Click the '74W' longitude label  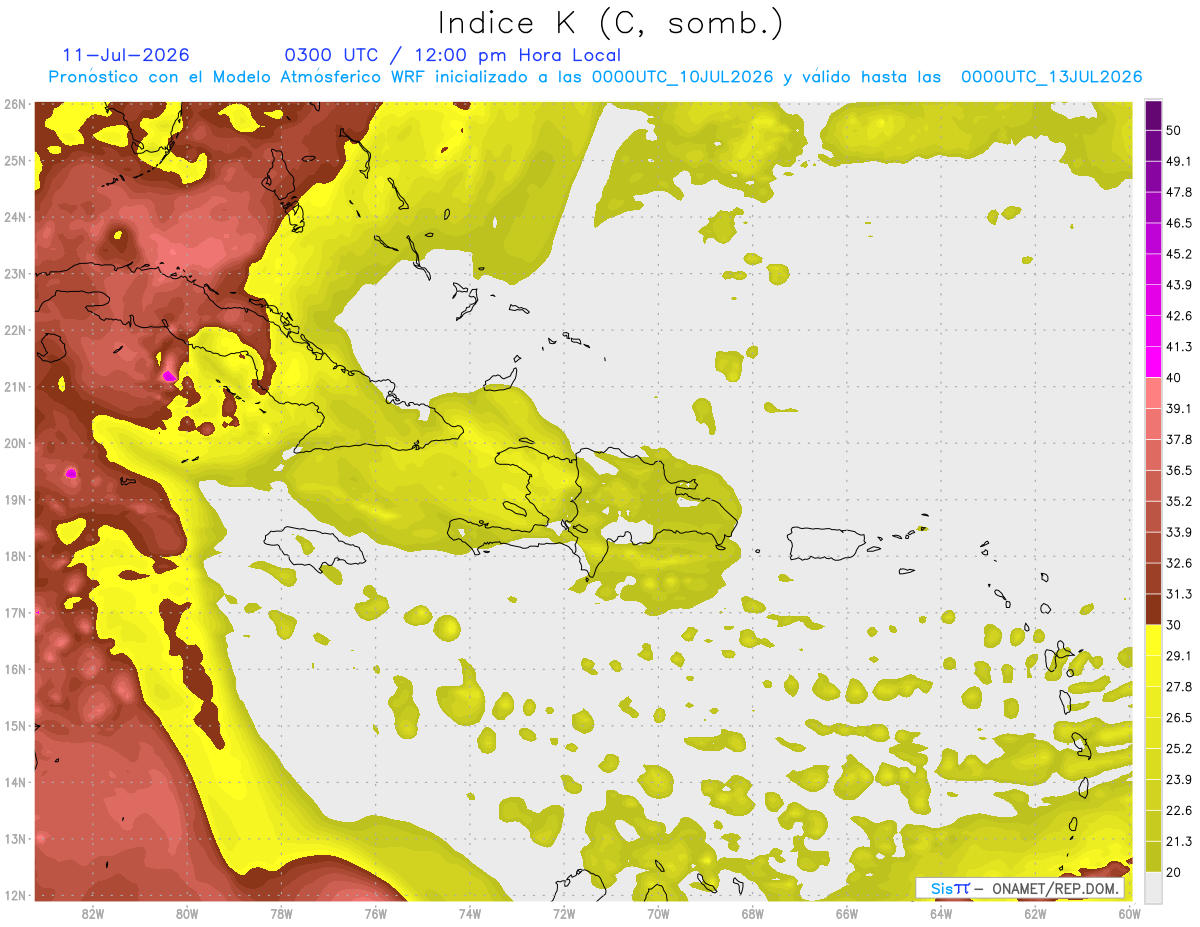[x=469, y=914]
